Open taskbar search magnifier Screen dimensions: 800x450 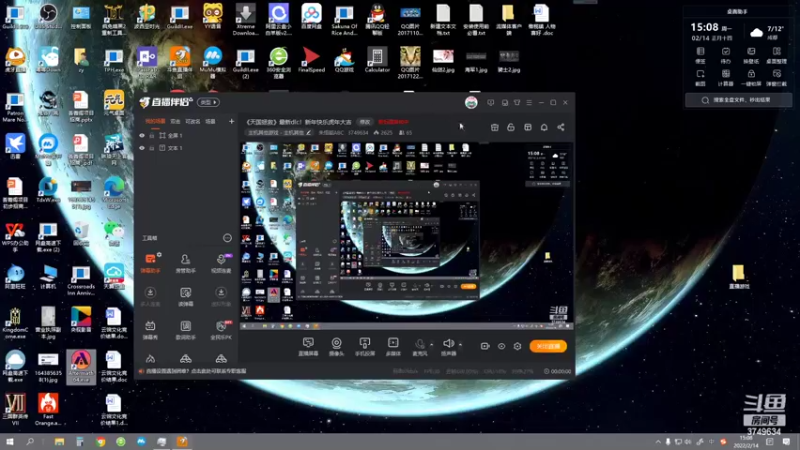30,441
